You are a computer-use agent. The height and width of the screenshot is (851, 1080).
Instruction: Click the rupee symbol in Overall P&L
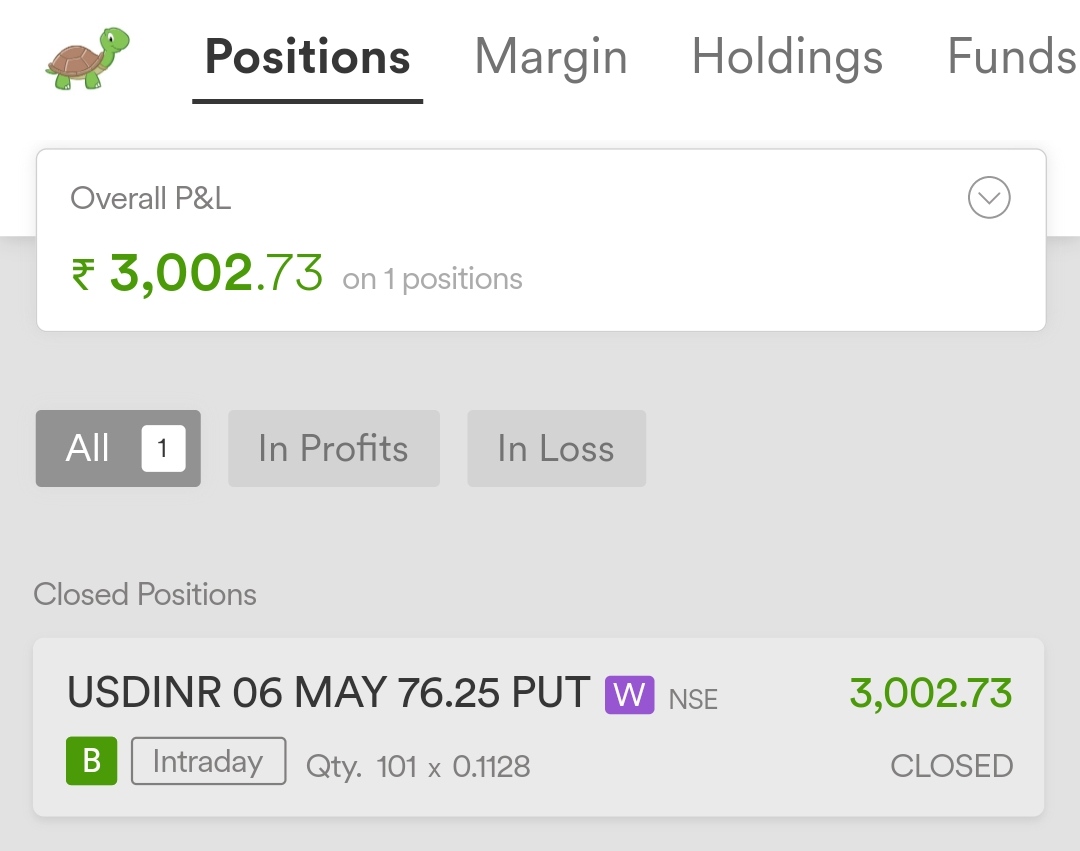(x=83, y=274)
